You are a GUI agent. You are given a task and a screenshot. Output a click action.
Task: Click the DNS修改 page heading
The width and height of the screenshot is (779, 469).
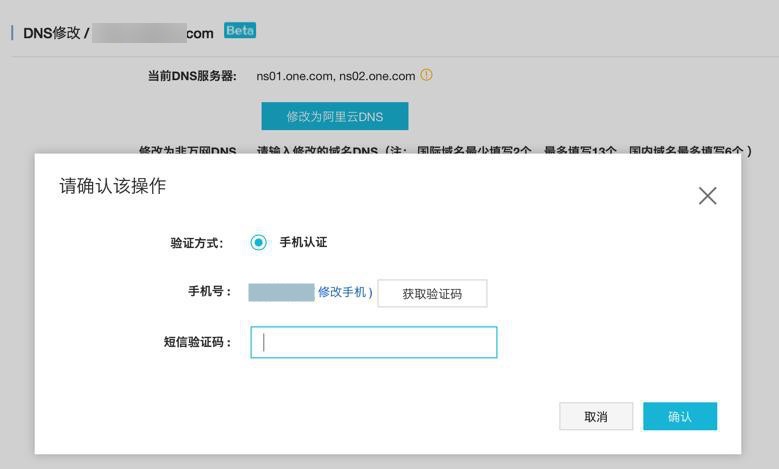click(55, 33)
